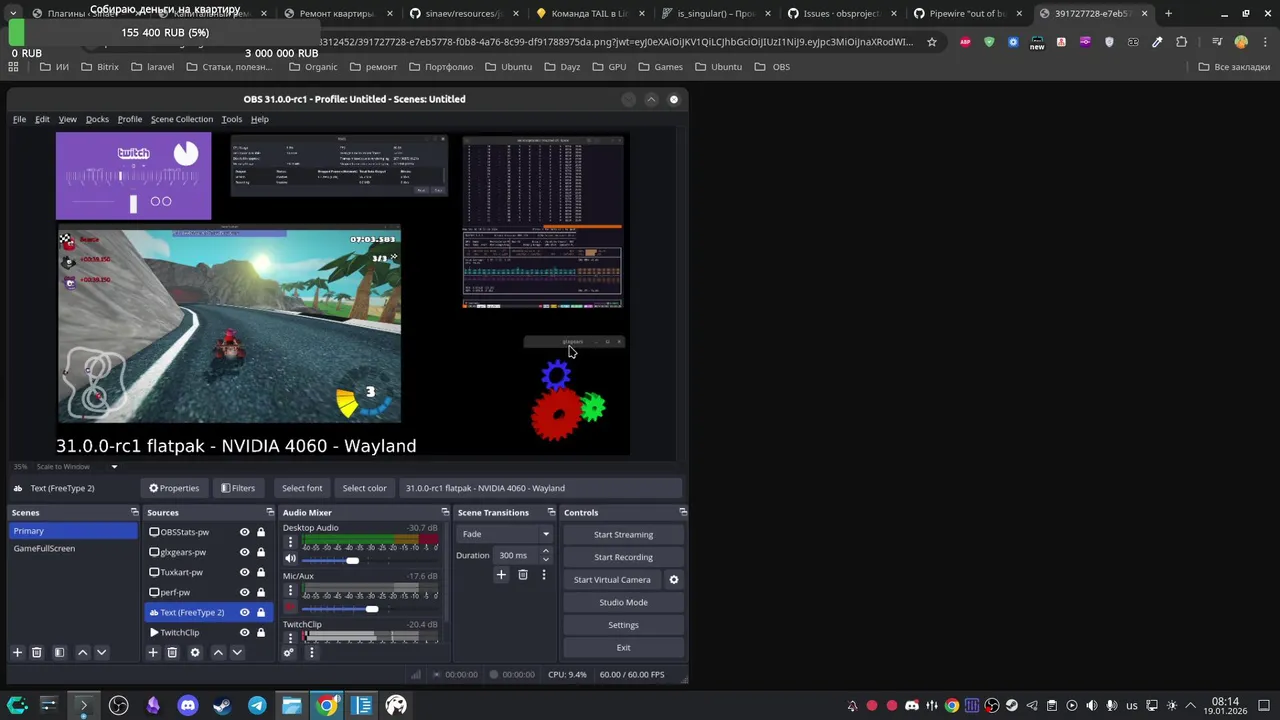Adjust Duration spinner arrows
Screen dimensions: 1280x720
545,555
